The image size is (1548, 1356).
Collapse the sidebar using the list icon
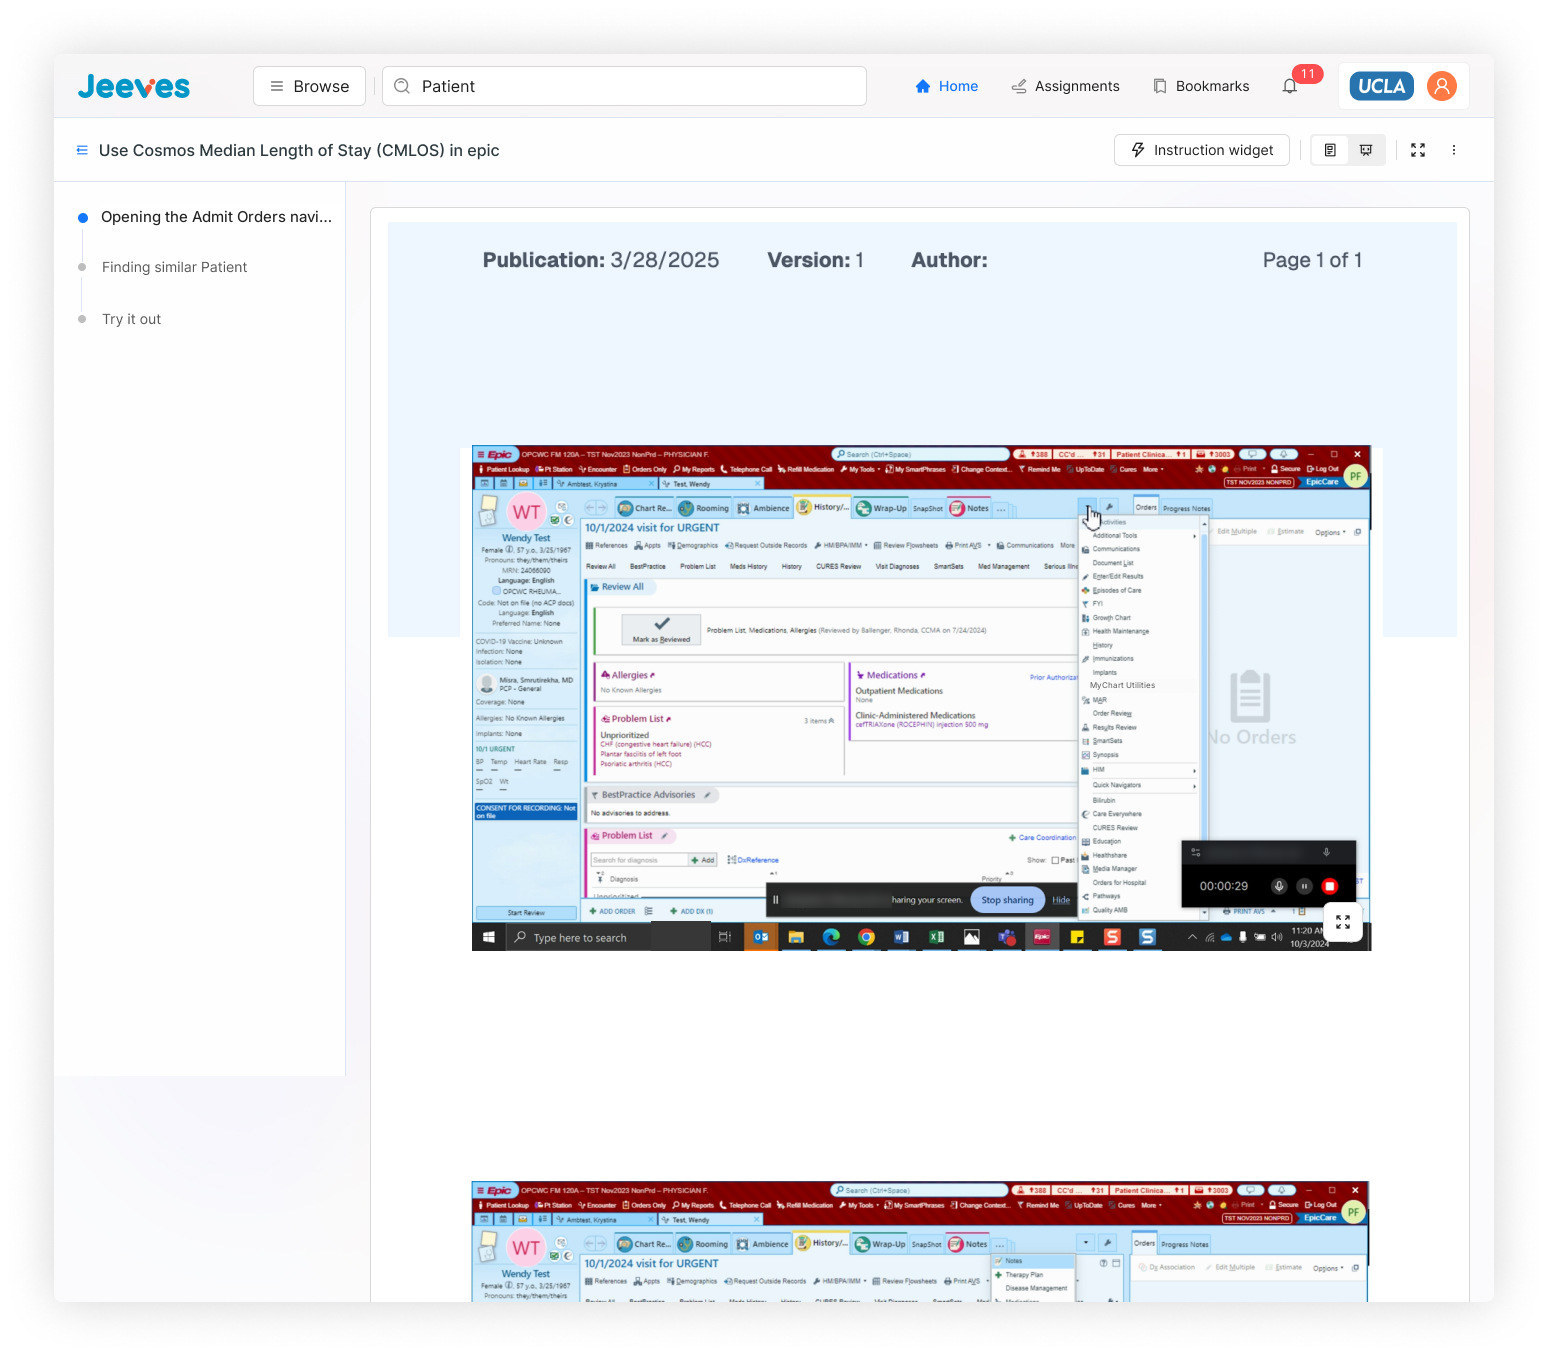click(x=82, y=150)
